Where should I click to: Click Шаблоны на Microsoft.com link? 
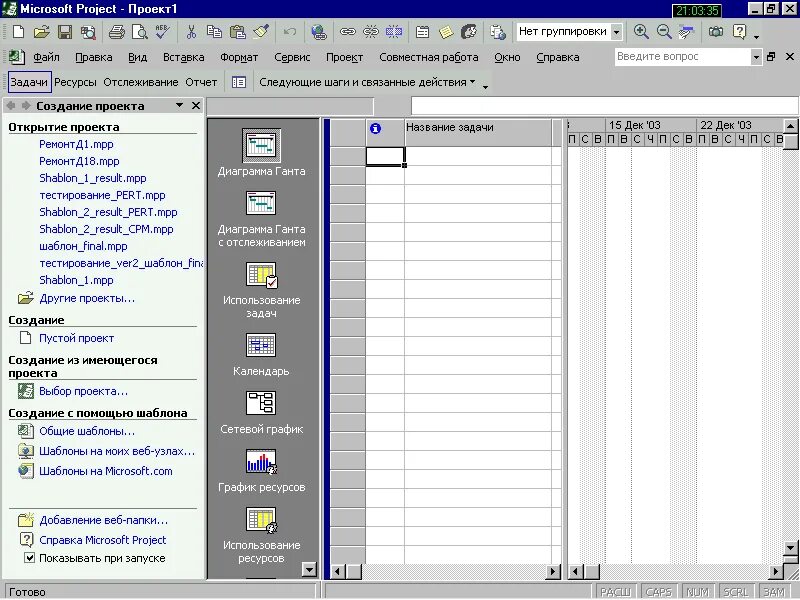[x=106, y=471]
